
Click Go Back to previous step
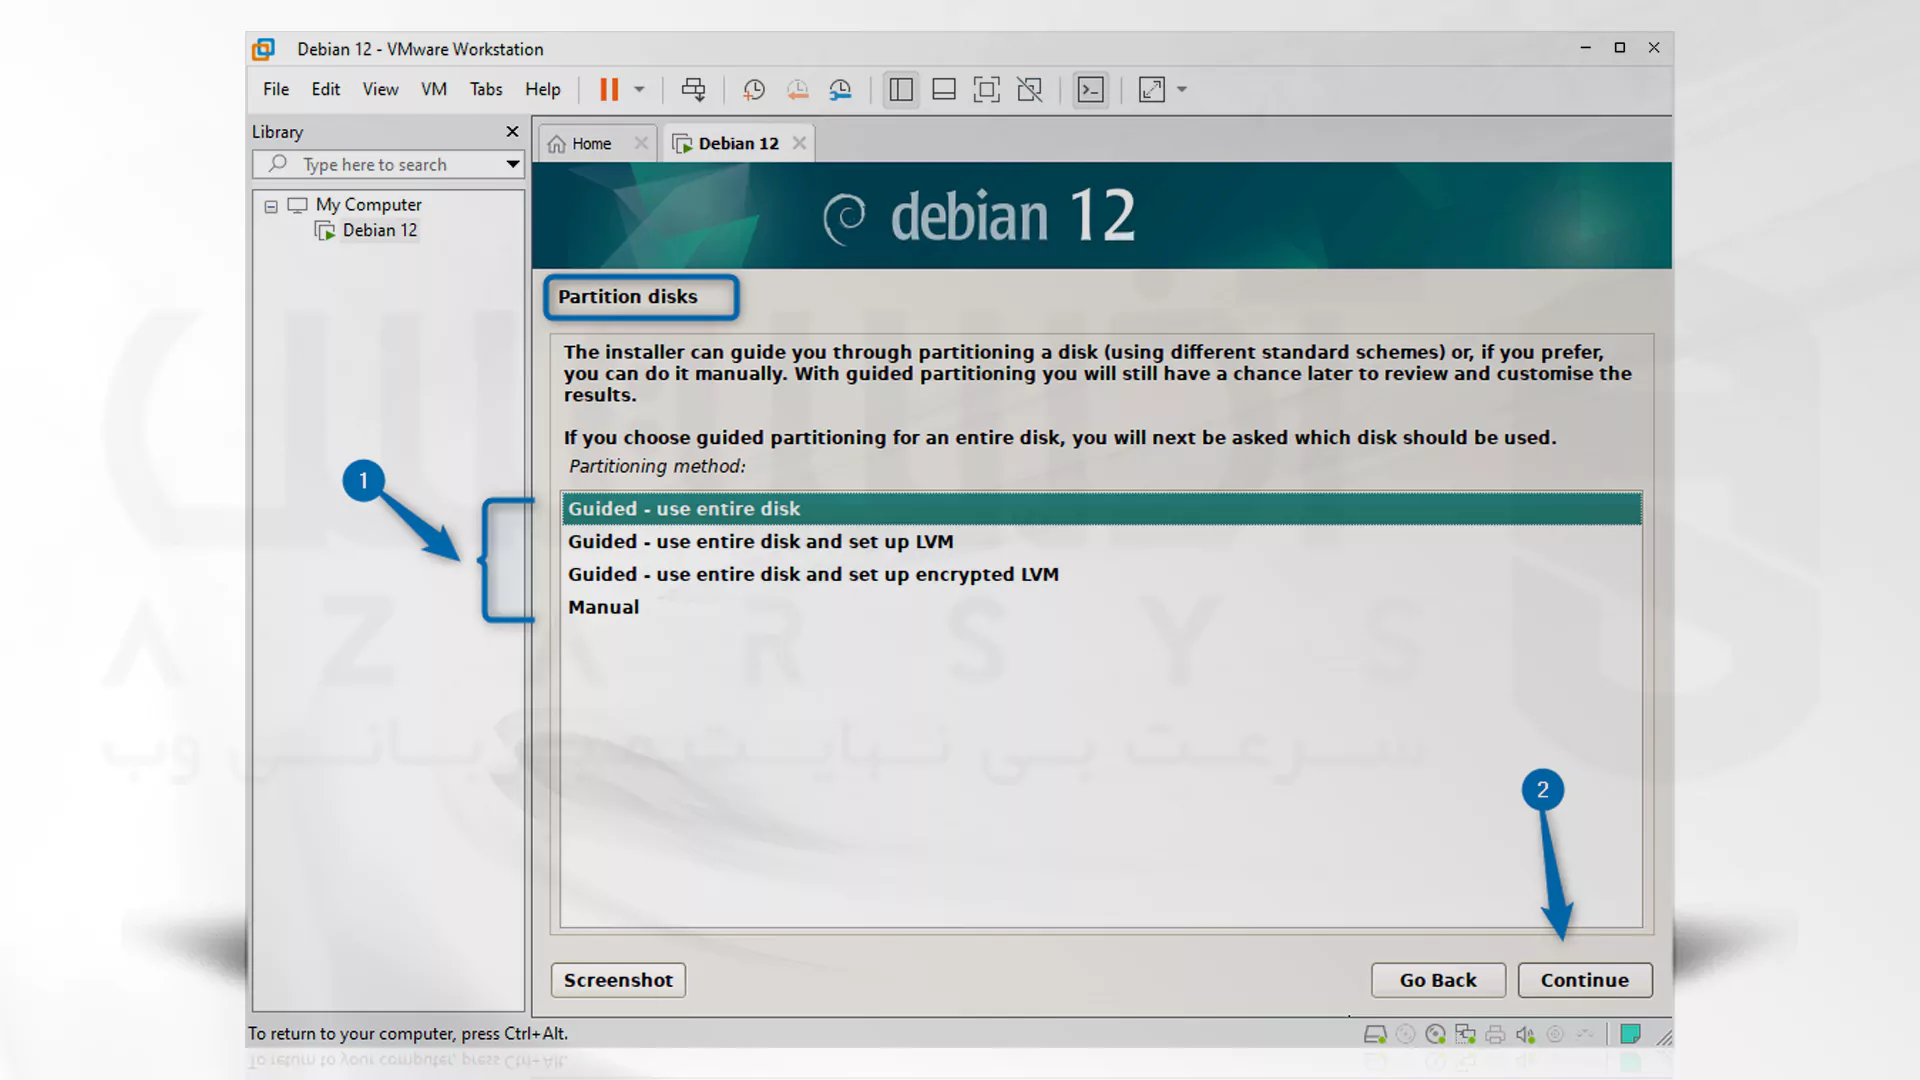coord(1439,978)
